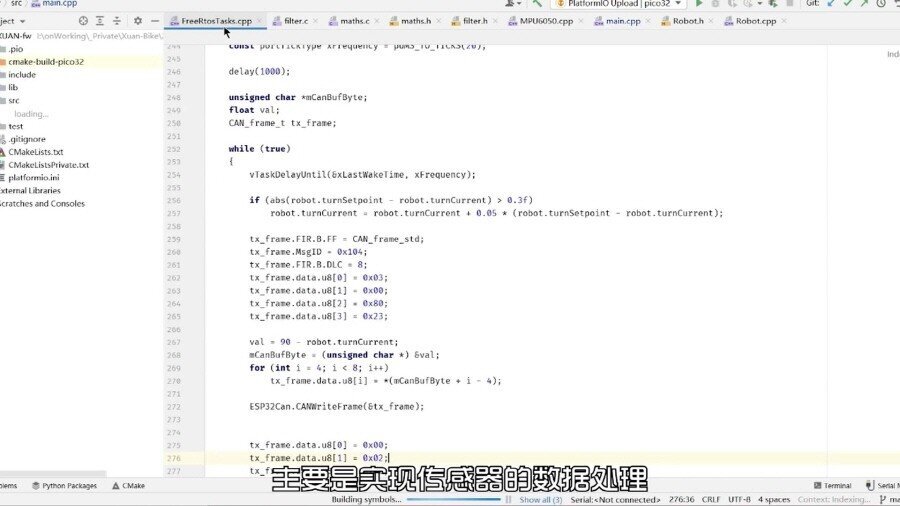This screenshot has height=506, width=900.
Task: Click the Git update project arrow
Action: (x=829, y=4)
